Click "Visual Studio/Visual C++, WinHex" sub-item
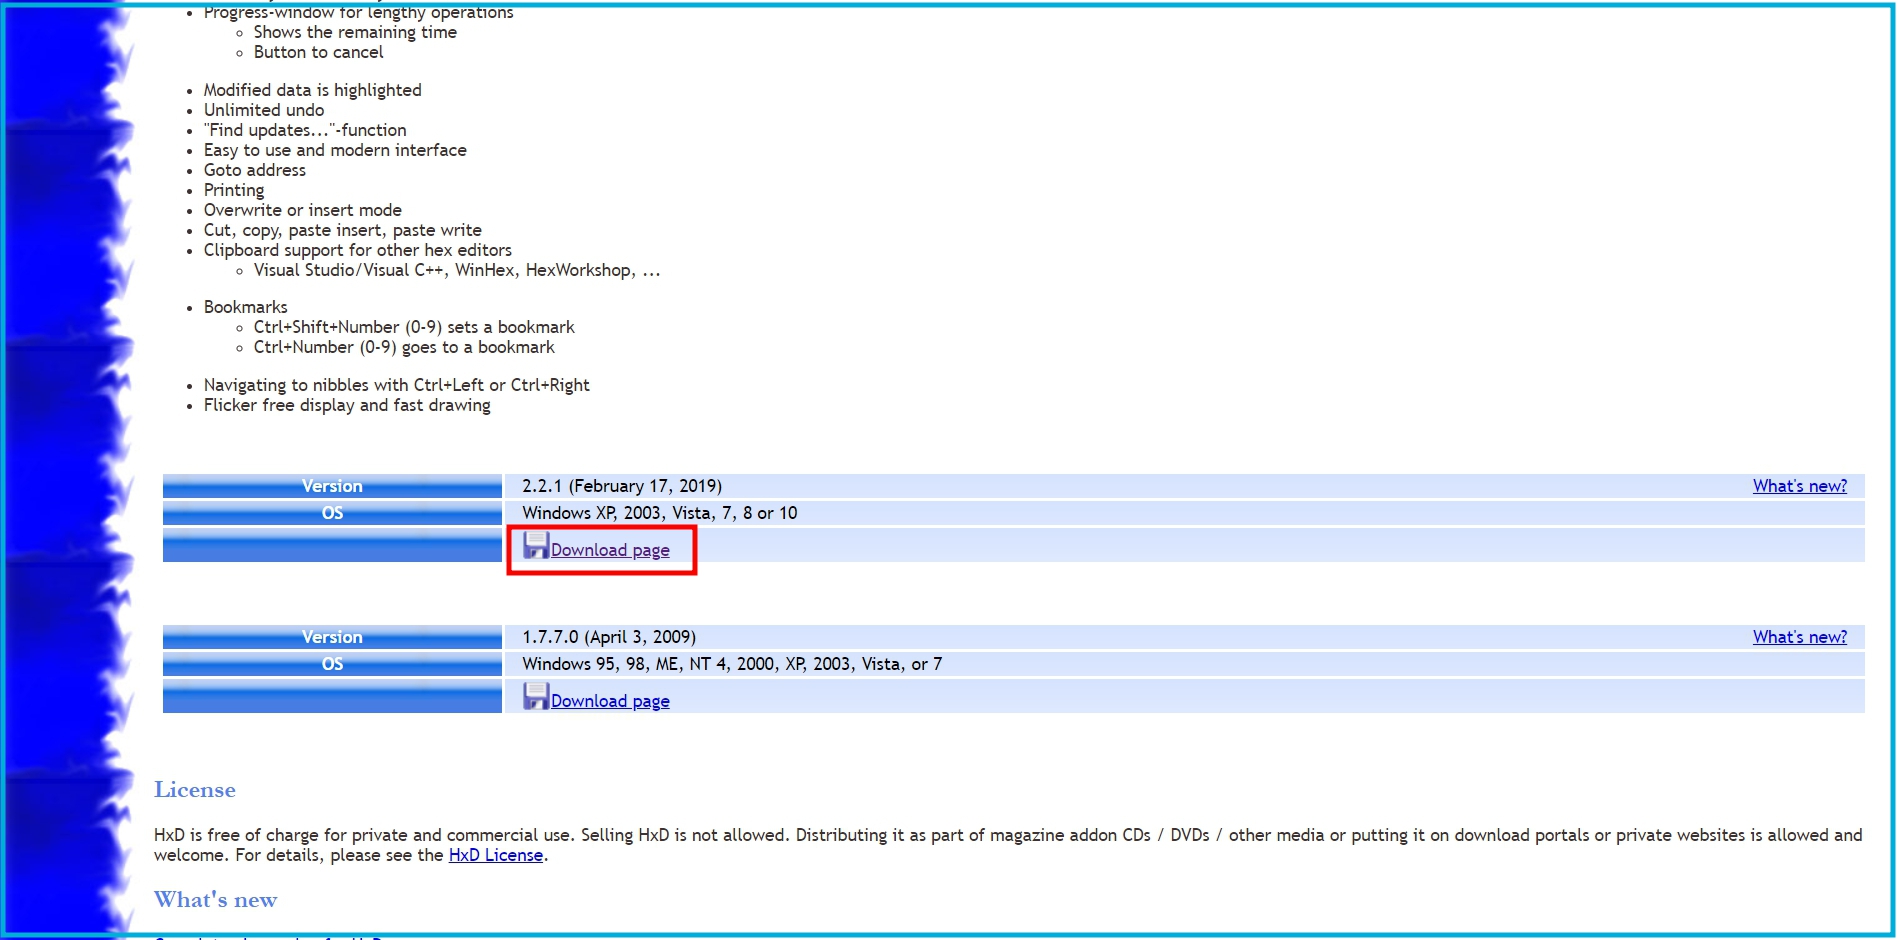This screenshot has width=1899, height=940. (457, 270)
